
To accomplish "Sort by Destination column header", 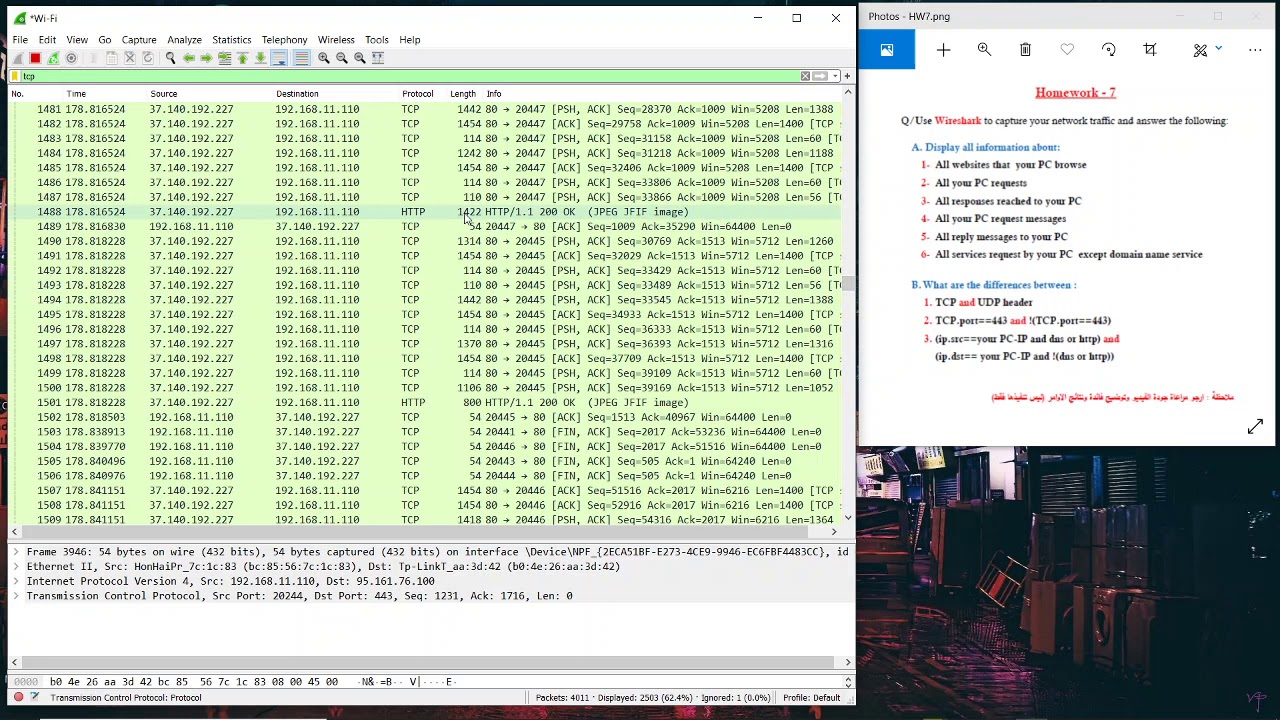I will point(297,94).
